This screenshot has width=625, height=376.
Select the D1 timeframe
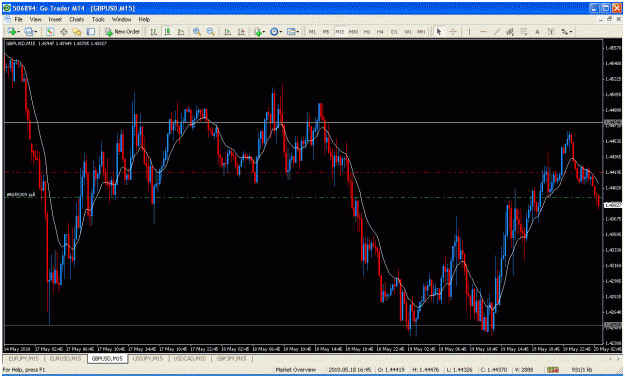point(394,31)
